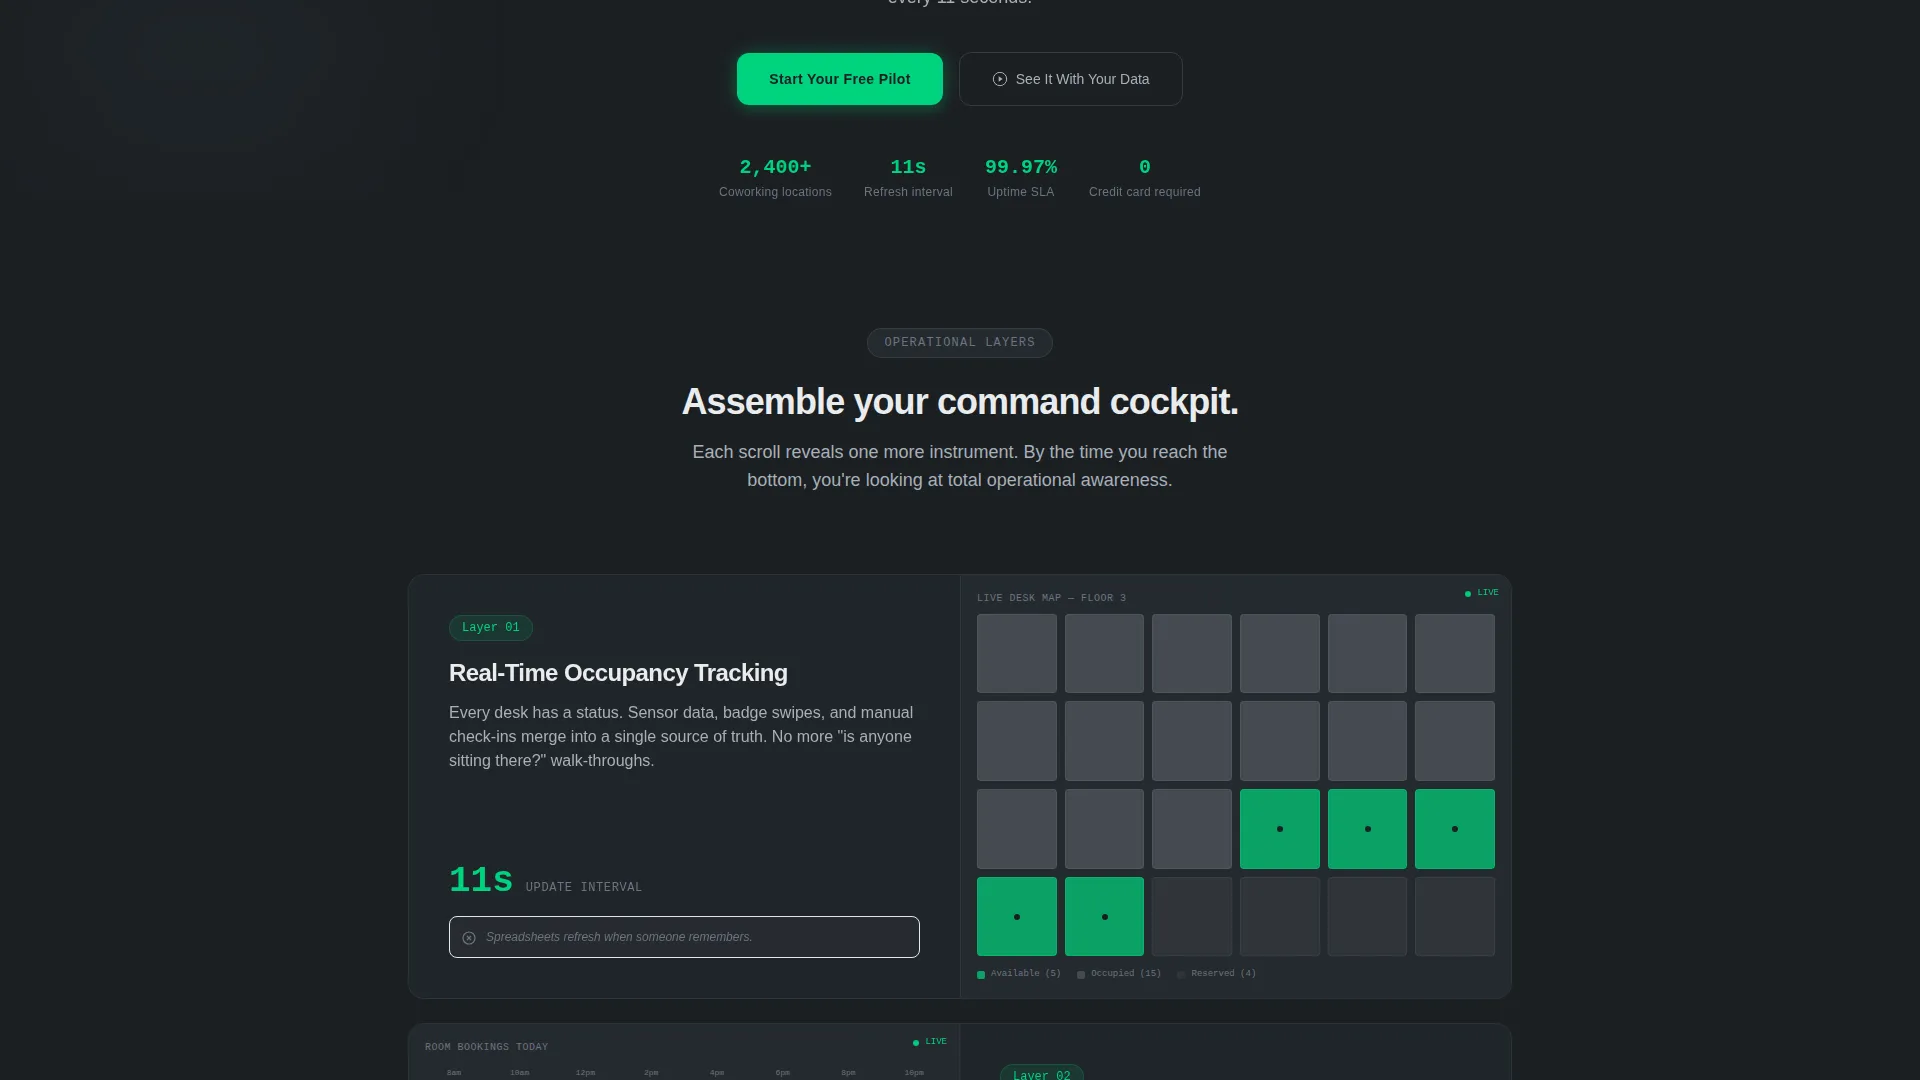Viewport: 1920px width, 1080px height.
Task: Click the Assemble your command cockpit heading
Action: (960, 402)
